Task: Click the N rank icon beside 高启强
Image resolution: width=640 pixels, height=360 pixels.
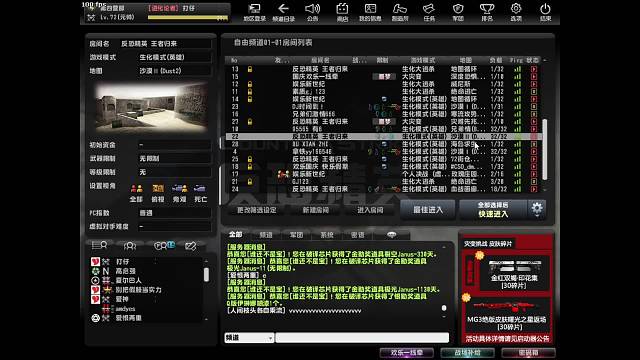Action: 106,271
